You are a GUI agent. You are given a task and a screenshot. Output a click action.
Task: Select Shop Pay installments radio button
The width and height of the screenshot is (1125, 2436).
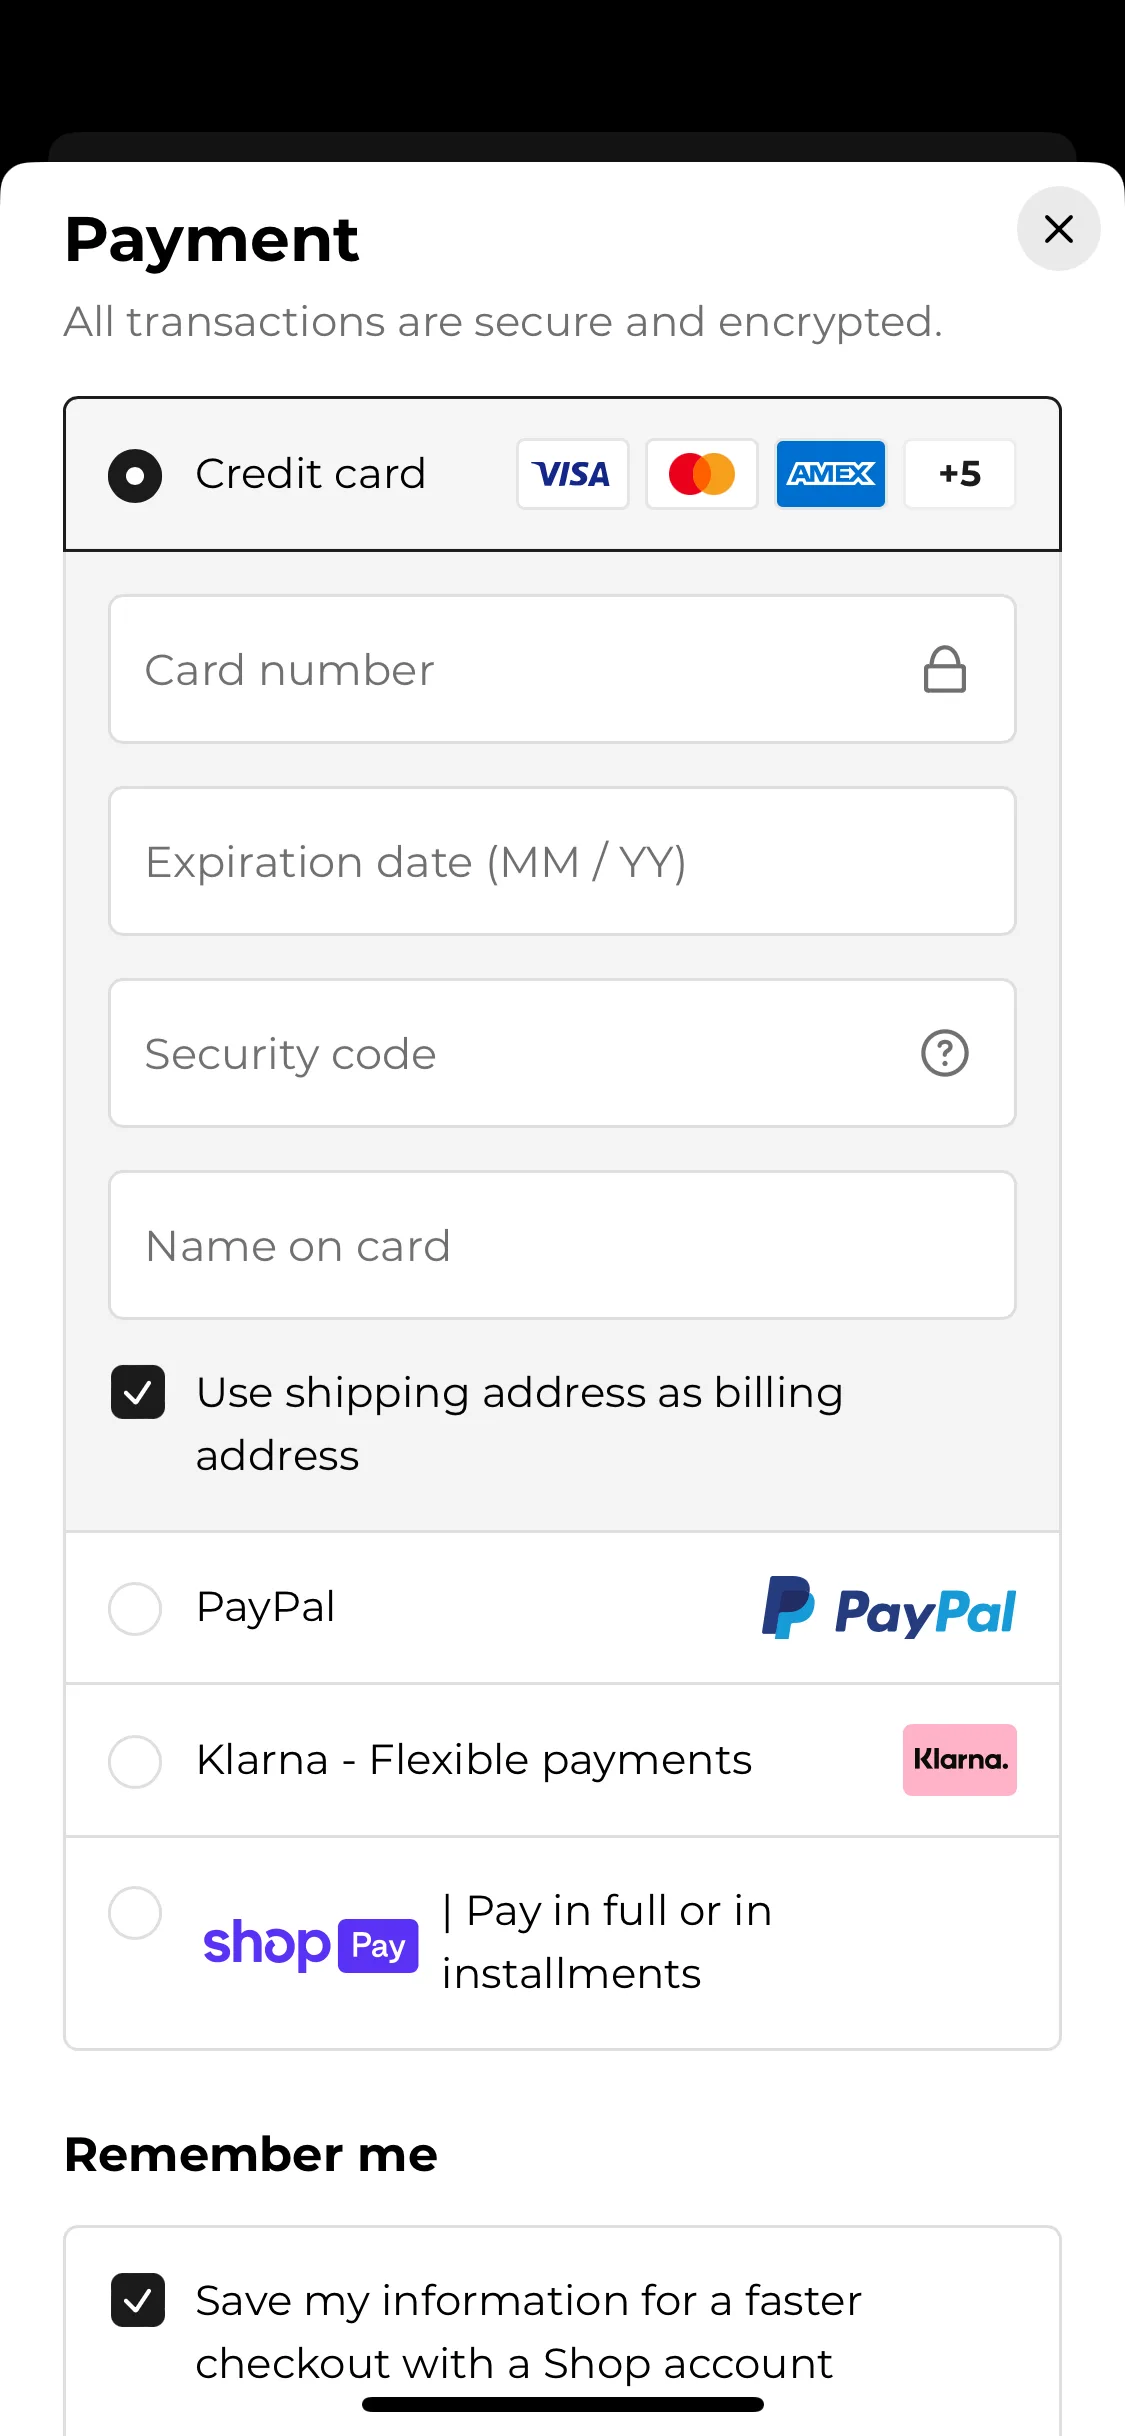point(135,1912)
